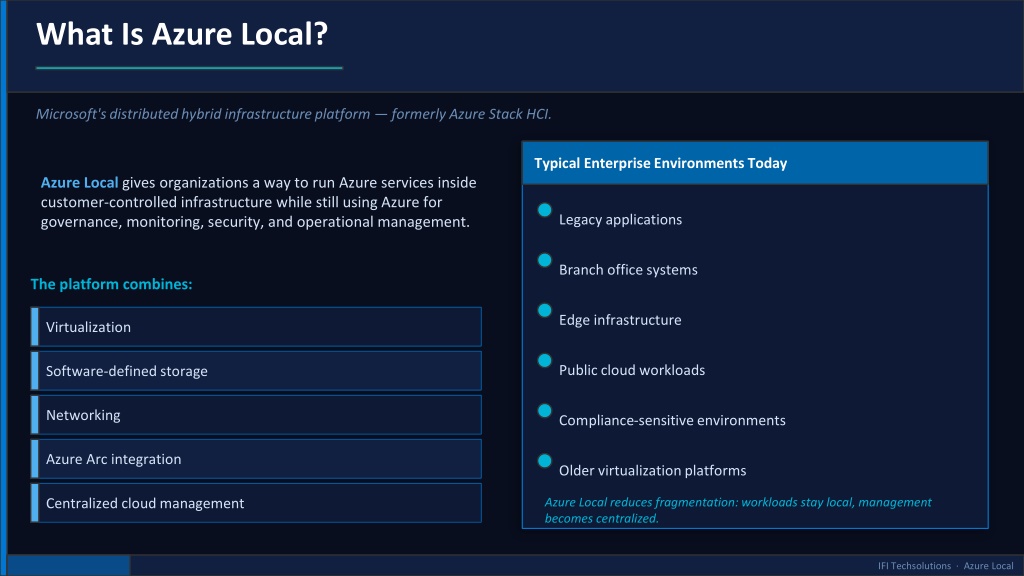The image size is (1024, 576).
Task: Click the bullet dot beside Compliance-sensitive environments
Action: point(545,411)
